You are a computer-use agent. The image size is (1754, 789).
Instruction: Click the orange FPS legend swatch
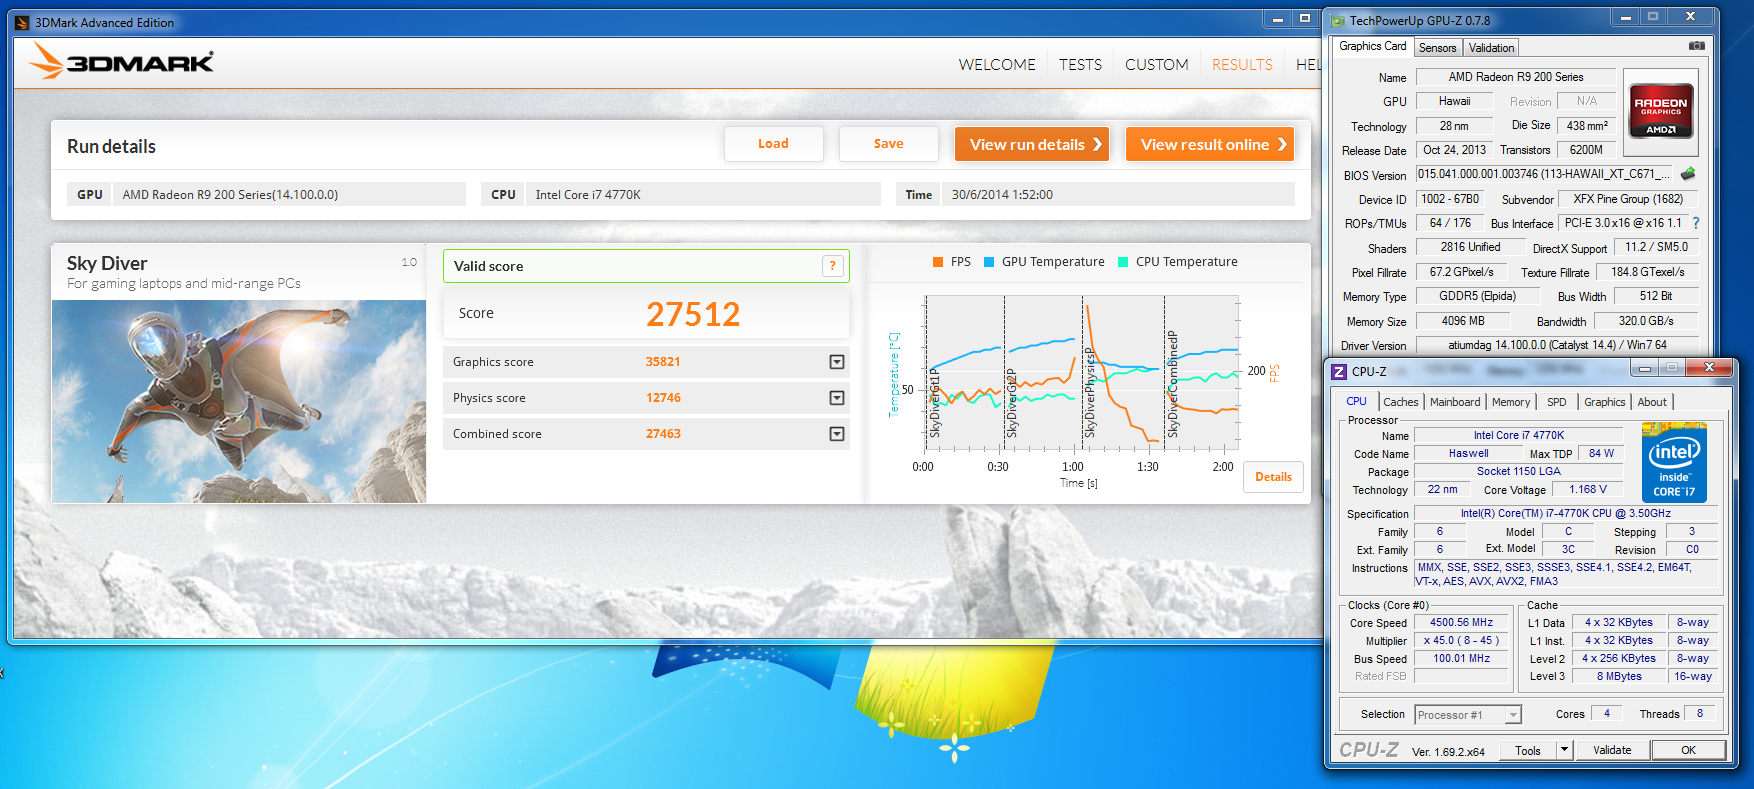(x=938, y=262)
